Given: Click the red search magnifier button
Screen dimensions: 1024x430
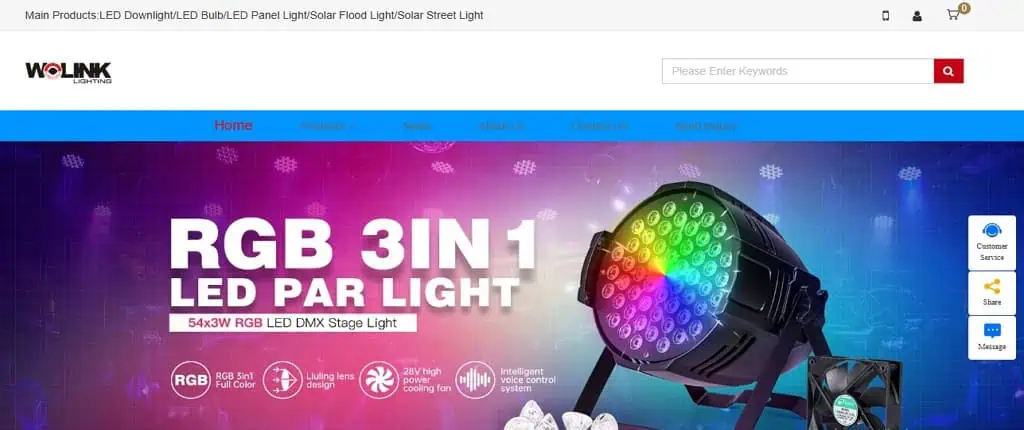Looking at the screenshot, I should click(x=948, y=71).
